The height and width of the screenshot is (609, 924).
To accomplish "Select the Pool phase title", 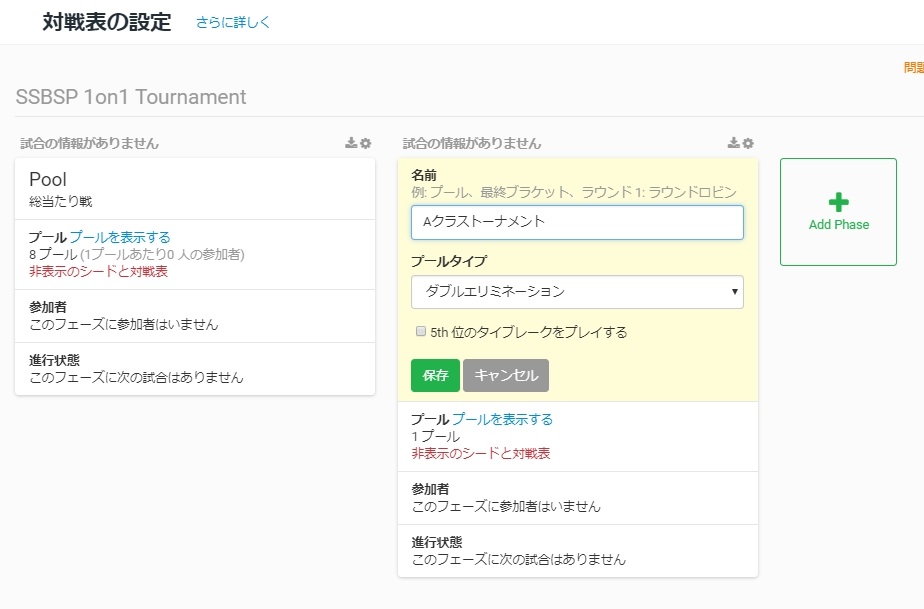I will (48, 179).
